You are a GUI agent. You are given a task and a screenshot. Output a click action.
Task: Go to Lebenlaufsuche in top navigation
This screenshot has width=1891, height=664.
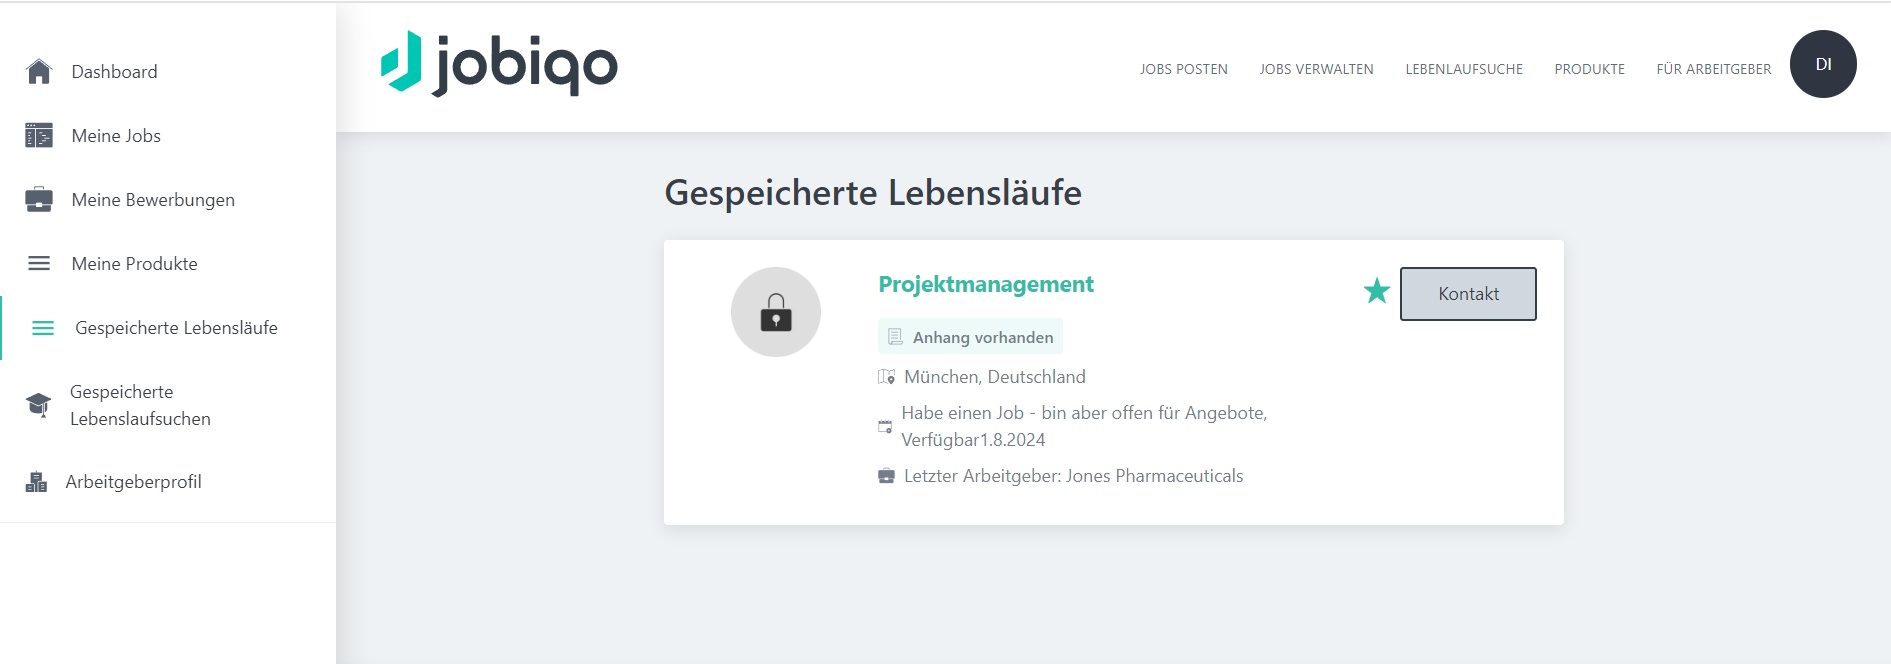(x=1464, y=69)
